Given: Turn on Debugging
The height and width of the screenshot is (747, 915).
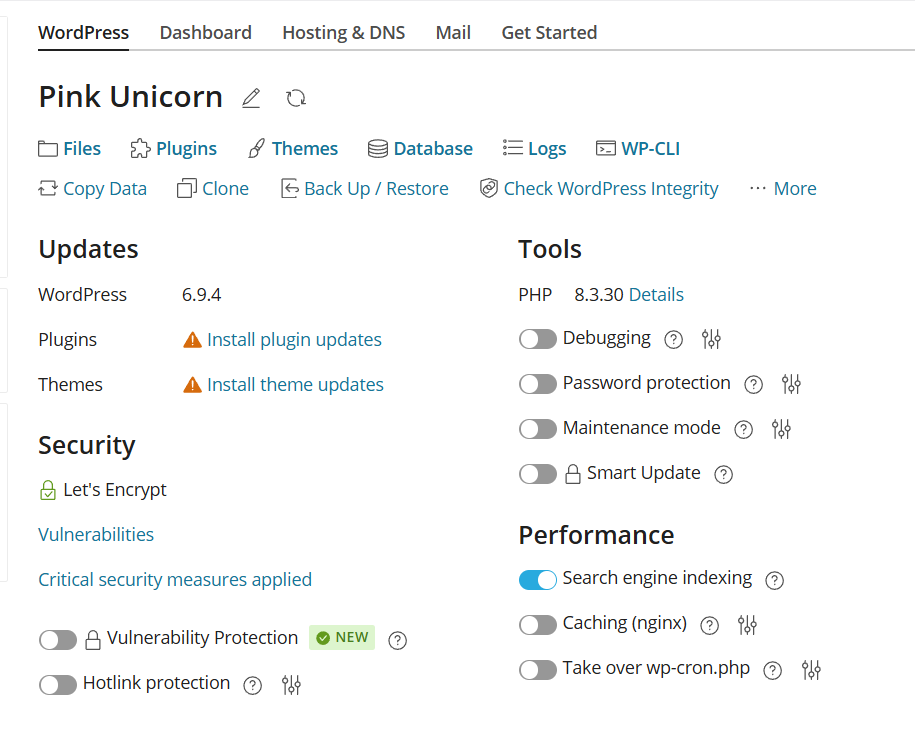Looking at the screenshot, I should pyautogui.click(x=538, y=339).
